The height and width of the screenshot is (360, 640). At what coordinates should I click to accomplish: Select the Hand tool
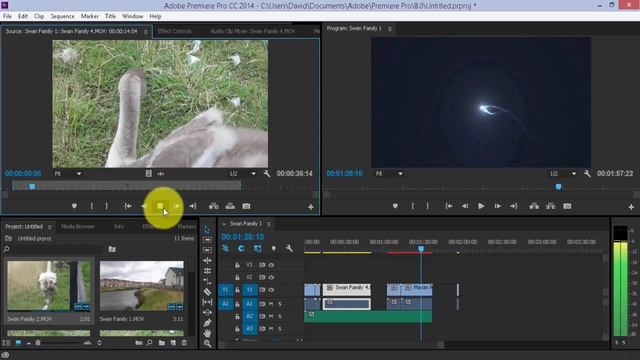(x=207, y=333)
